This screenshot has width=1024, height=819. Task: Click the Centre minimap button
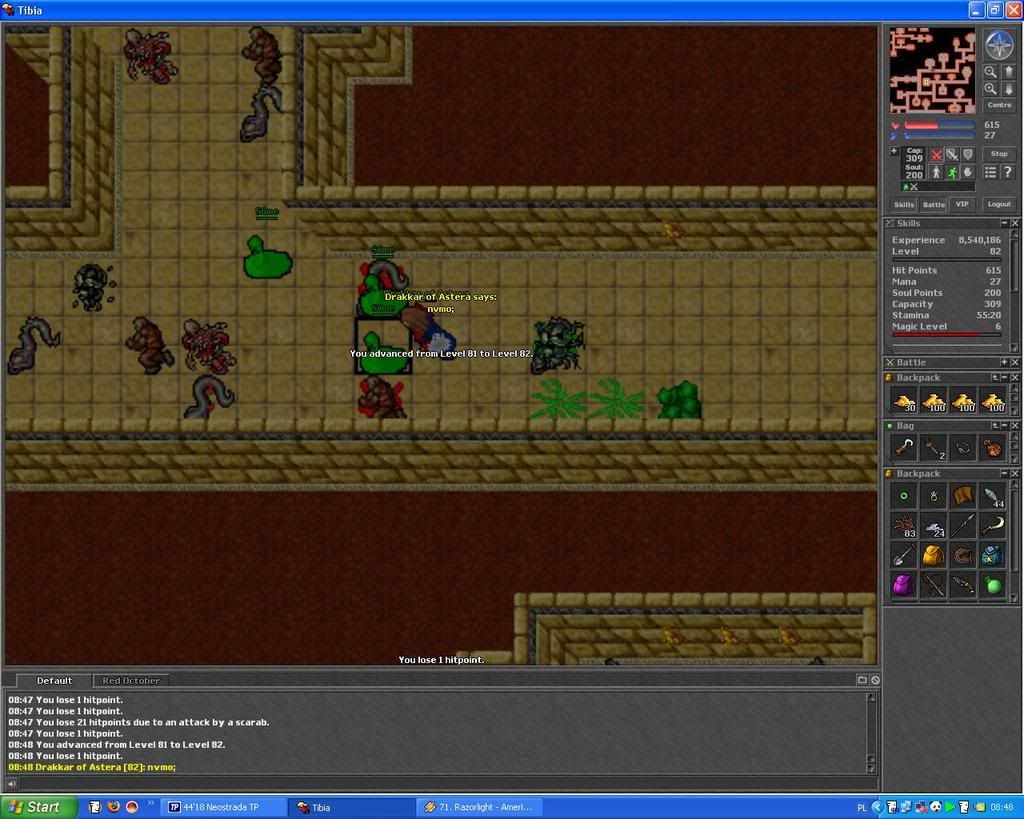pyautogui.click(x=999, y=104)
